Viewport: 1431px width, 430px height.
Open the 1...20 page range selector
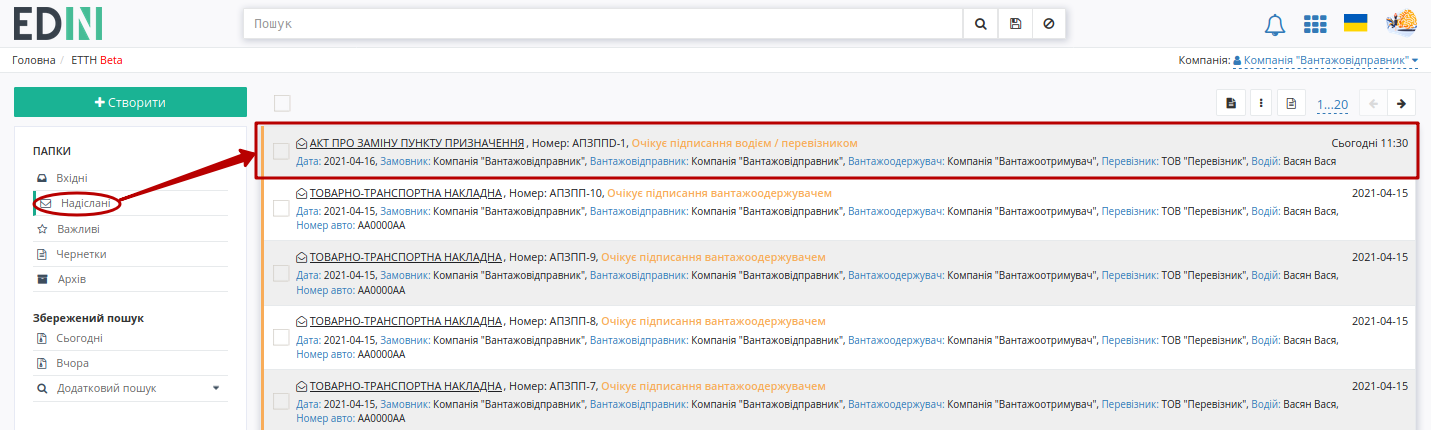click(x=1333, y=104)
